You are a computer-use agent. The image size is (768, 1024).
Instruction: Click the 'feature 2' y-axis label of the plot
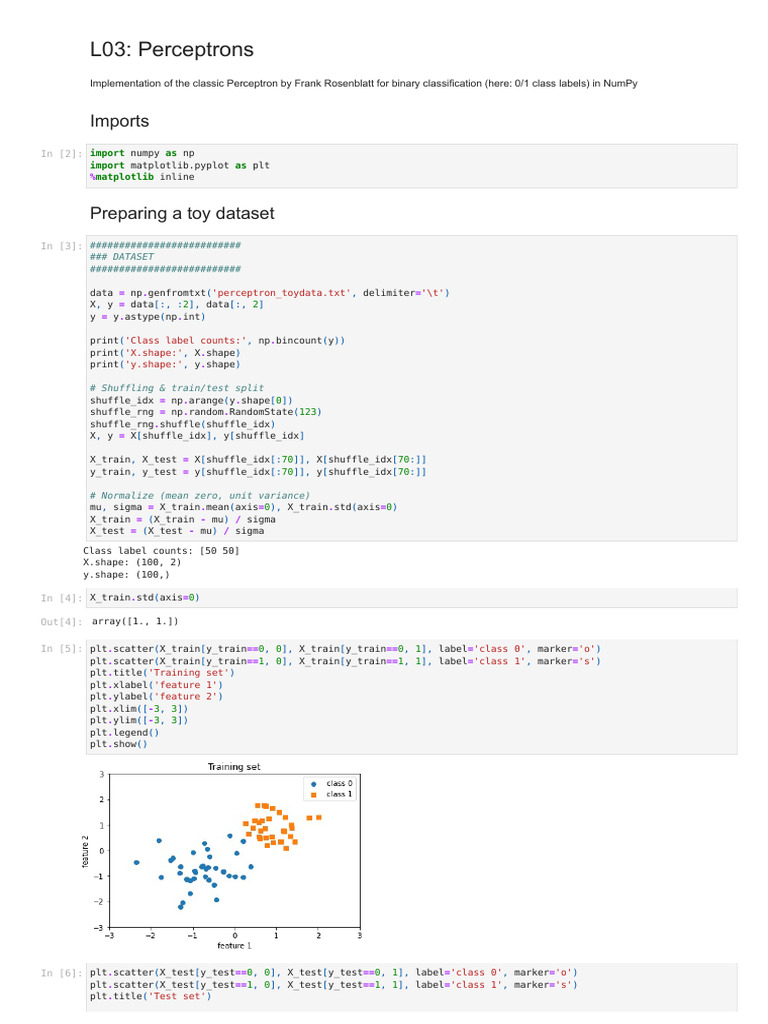coord(85,852)
